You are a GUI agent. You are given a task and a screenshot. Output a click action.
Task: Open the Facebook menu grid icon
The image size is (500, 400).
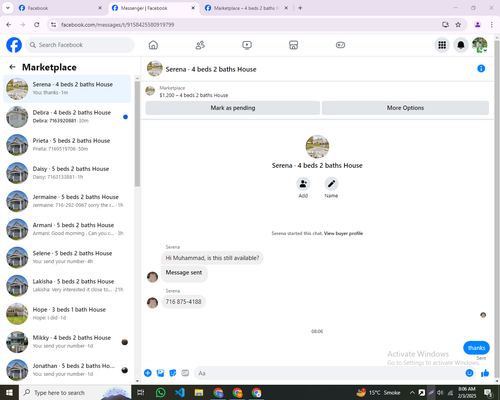pyautogui.click(x=442, y=45)
